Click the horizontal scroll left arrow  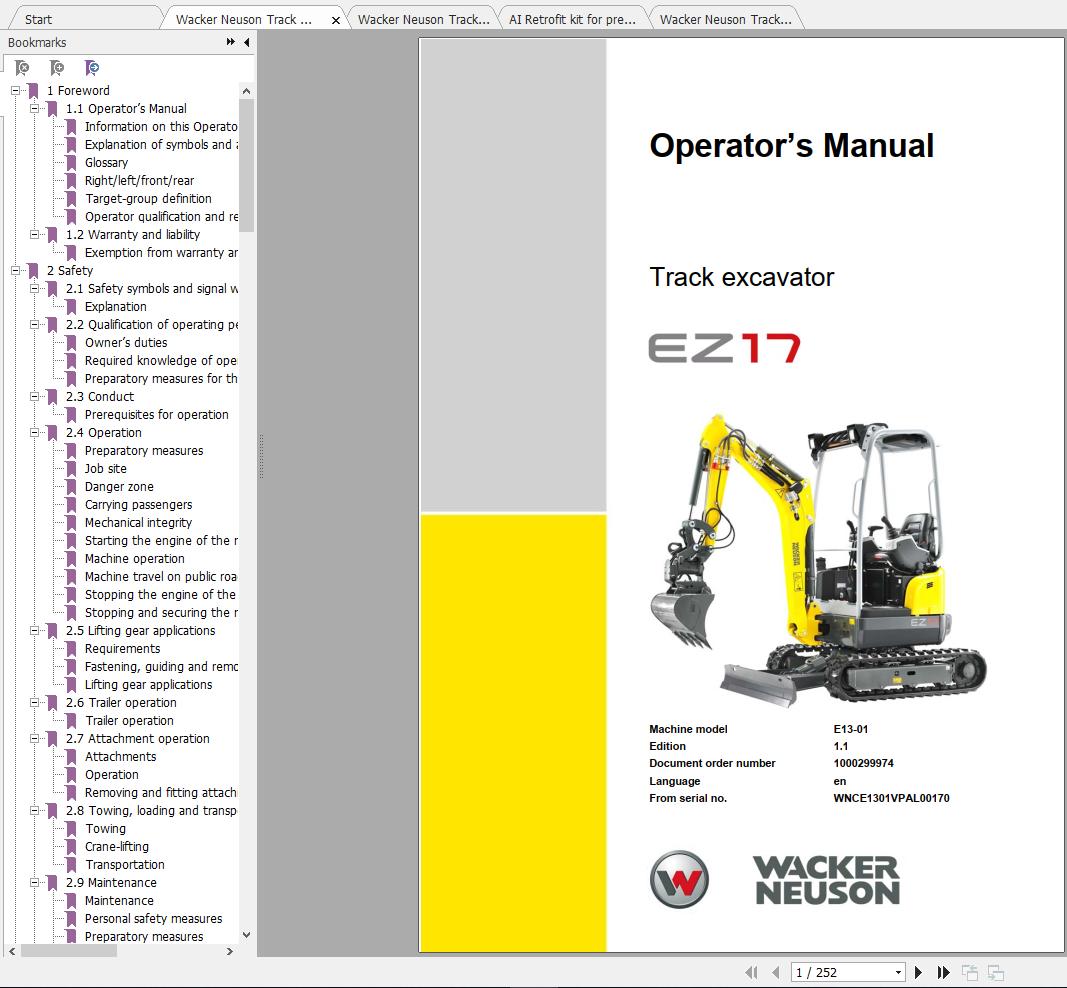(x=12, y=951)
